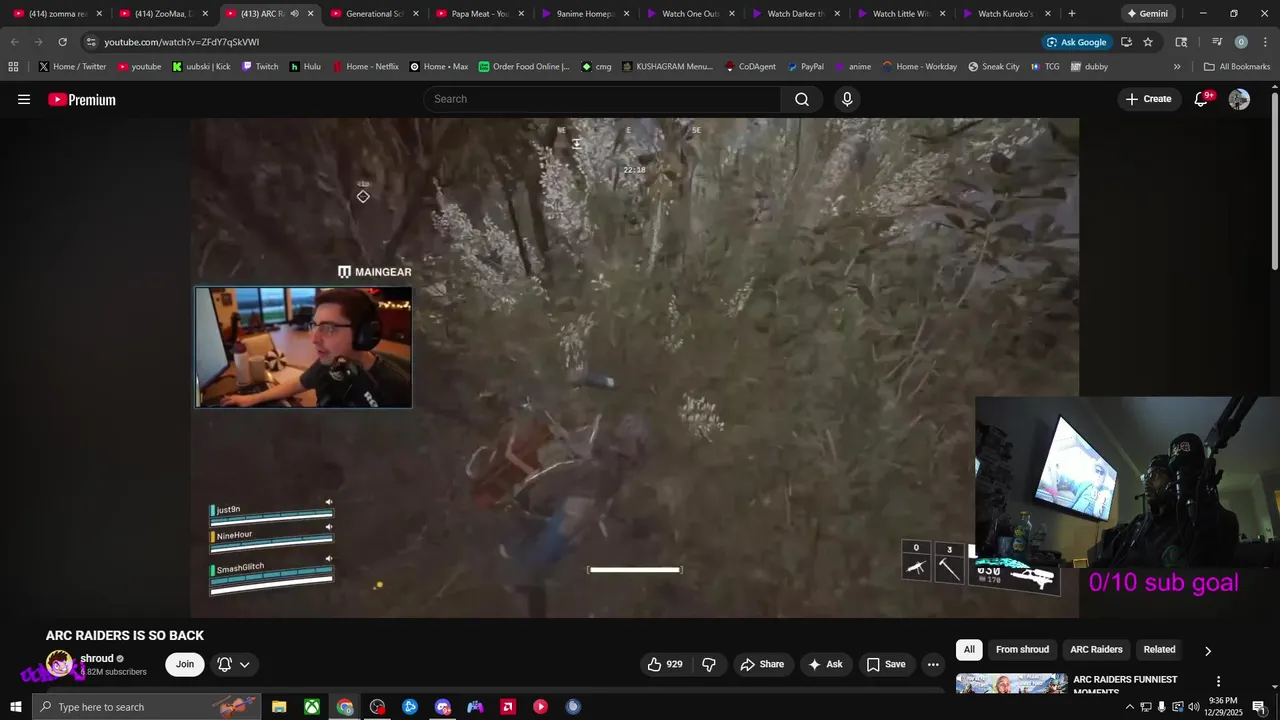This screenshot has height=720, width=1280.
Task: Mute the playing ARC Raiders tab
Action: (x=294, y=14)
